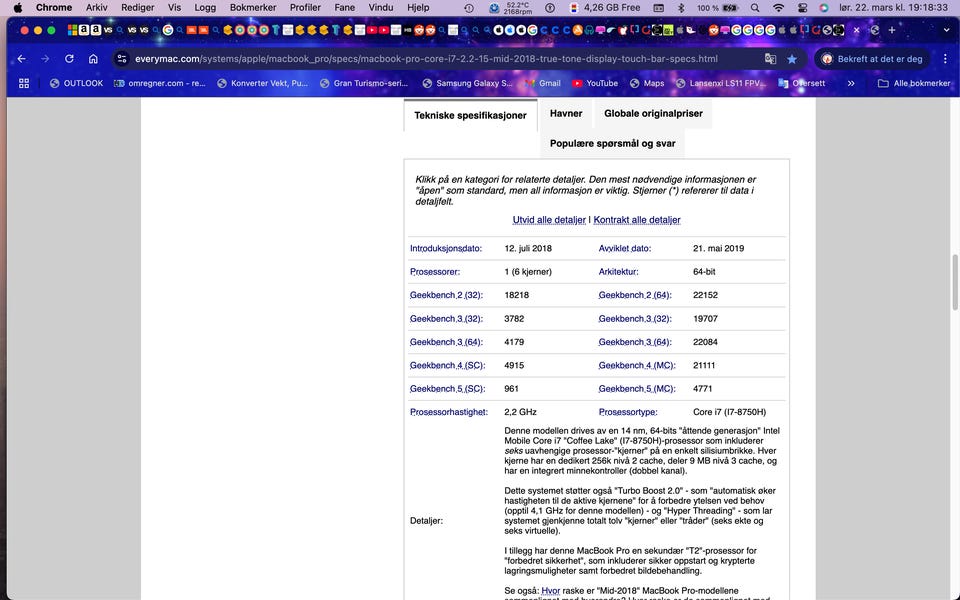View site information icon in address bar
The height and width of the screenshot is (600, 960).
[x=122, y=59]
